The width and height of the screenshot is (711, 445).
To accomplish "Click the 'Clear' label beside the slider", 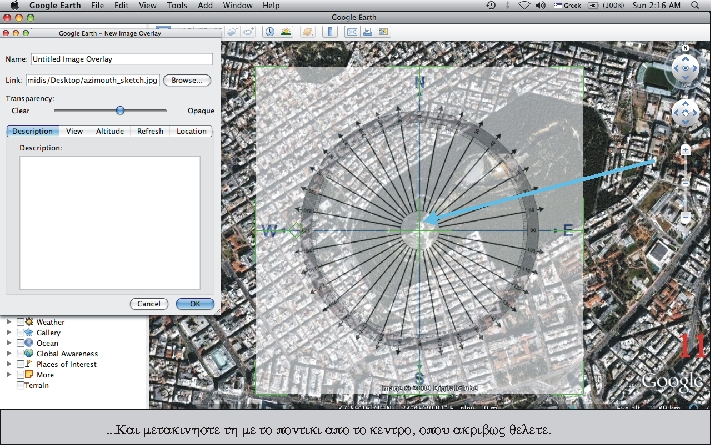I will tap(20, 111).
